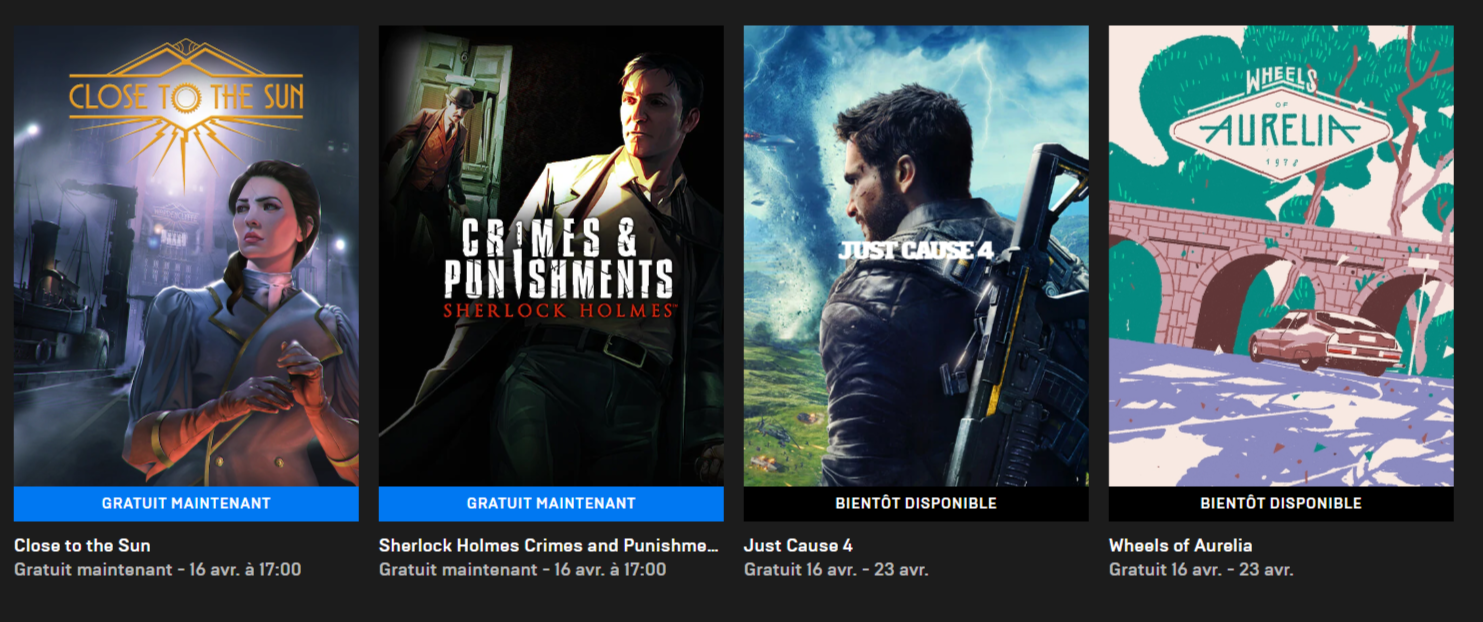Click Close to the Sun free-until date text
Viewport: 1483px width, 622px height.
(157, 570)
